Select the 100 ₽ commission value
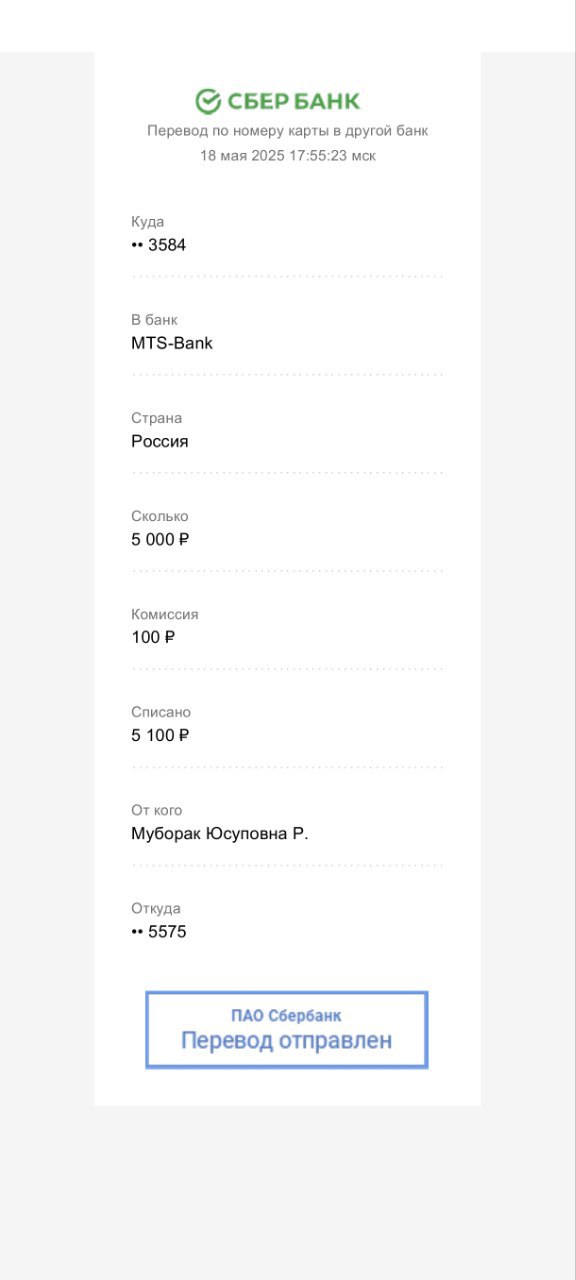Screen dimensions: 576x1280 pos(153,637)
